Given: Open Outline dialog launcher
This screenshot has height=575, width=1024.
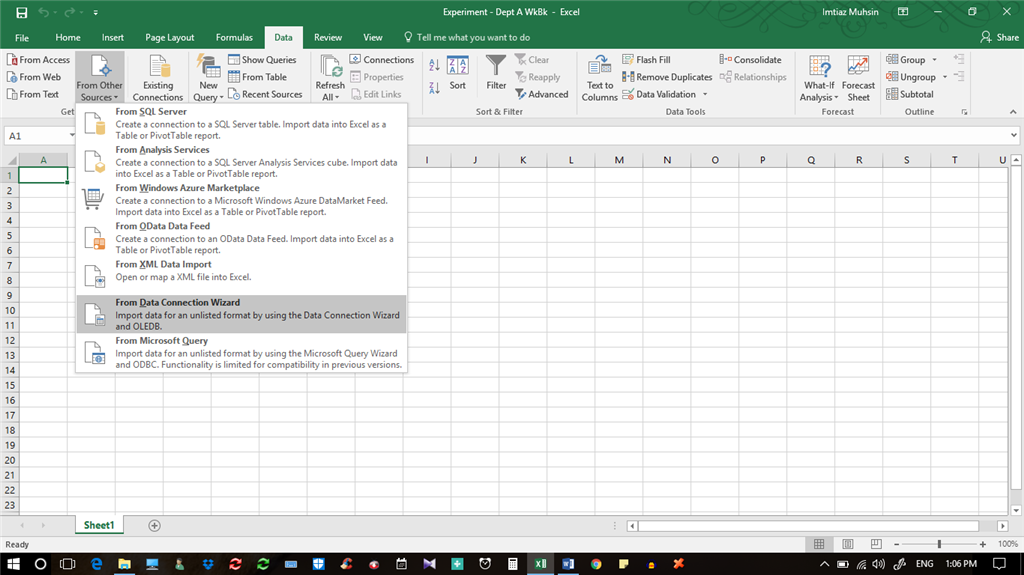Looking at the screenshot, I should 964,112.
